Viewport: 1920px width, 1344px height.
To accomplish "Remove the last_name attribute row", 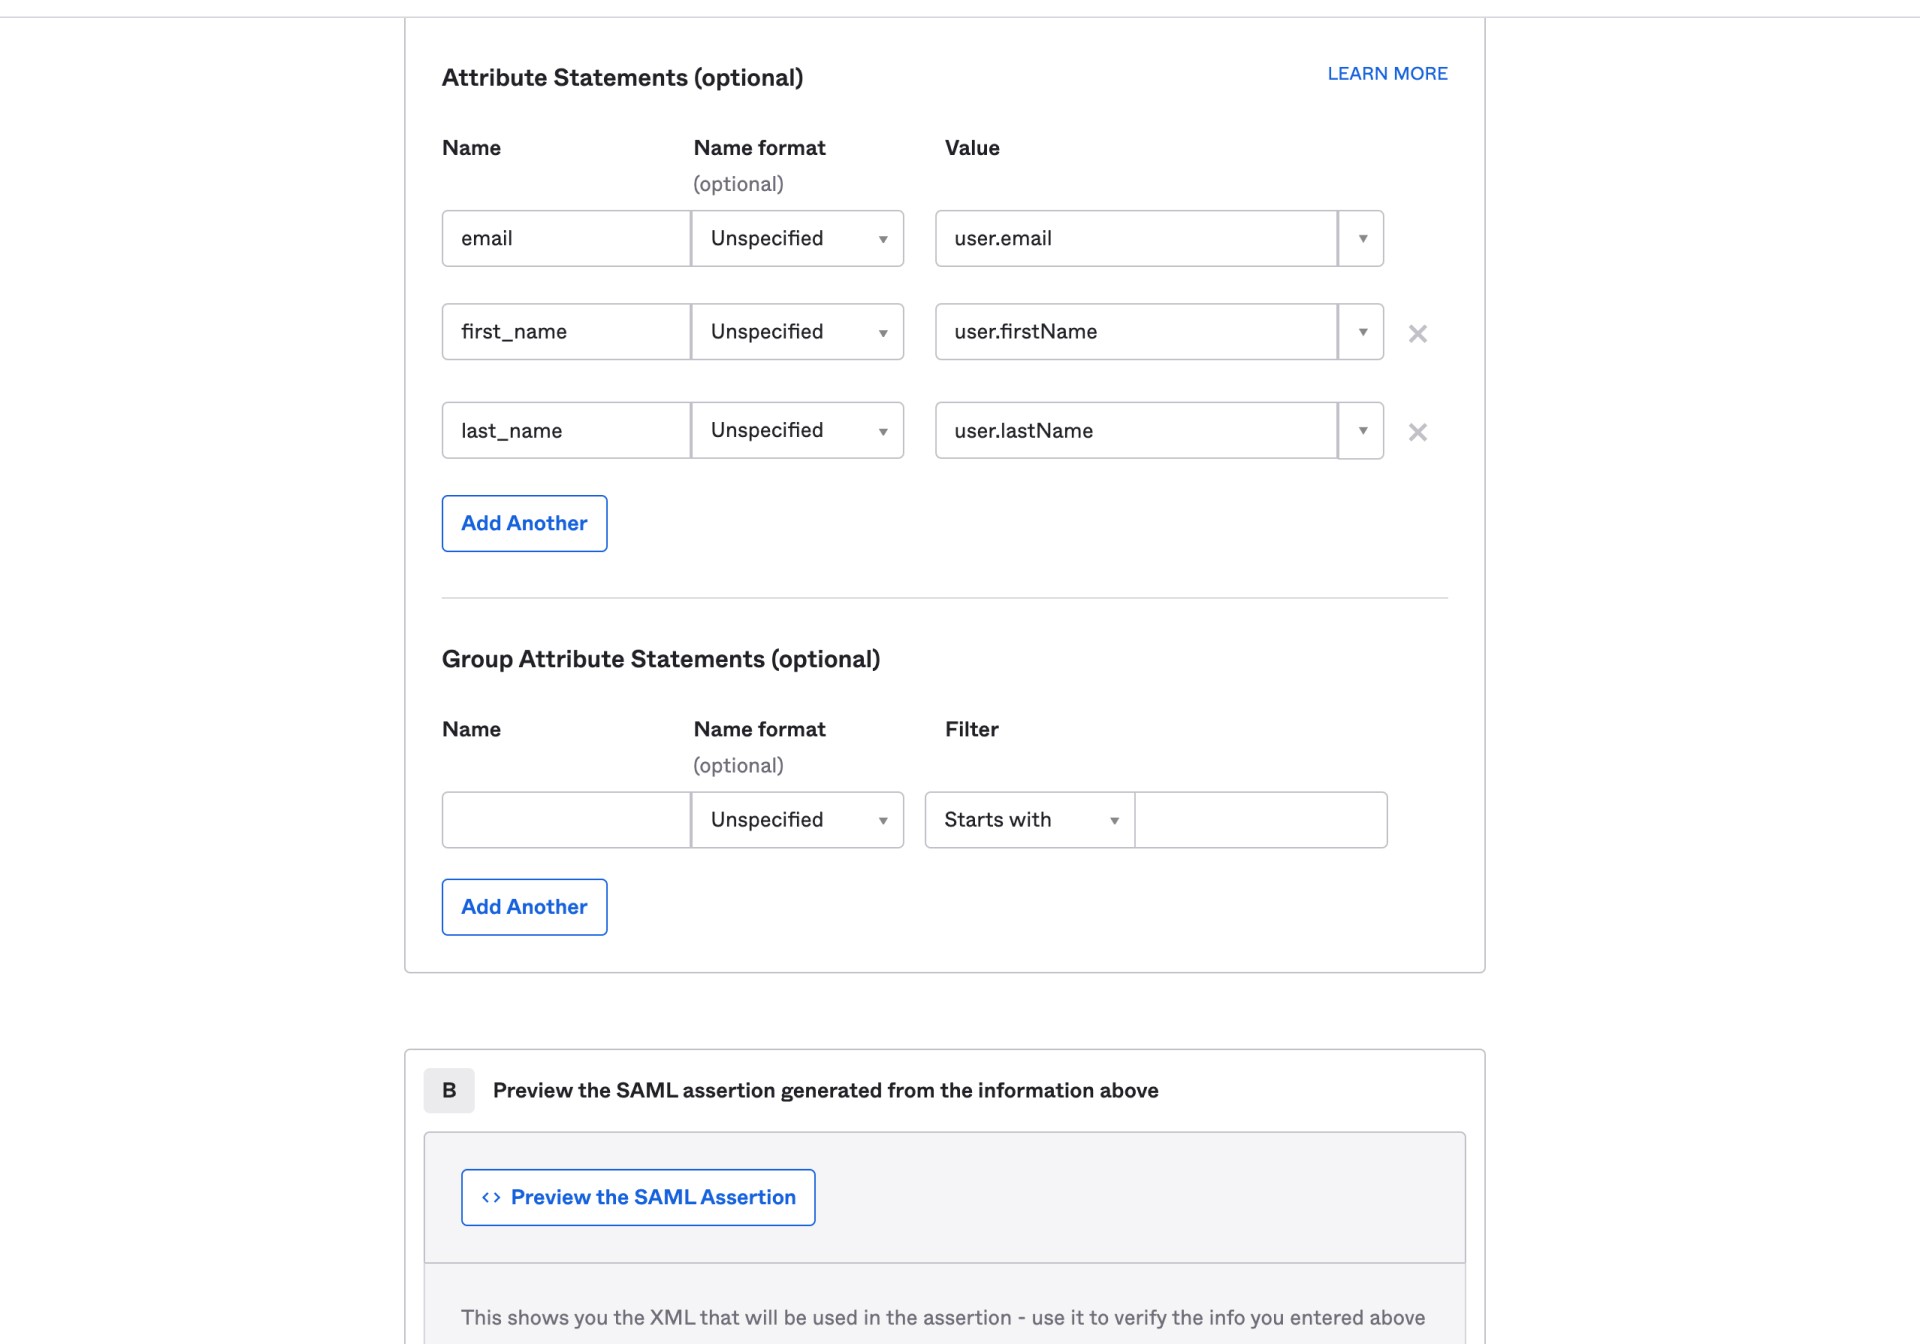I will pos(1417,432).
